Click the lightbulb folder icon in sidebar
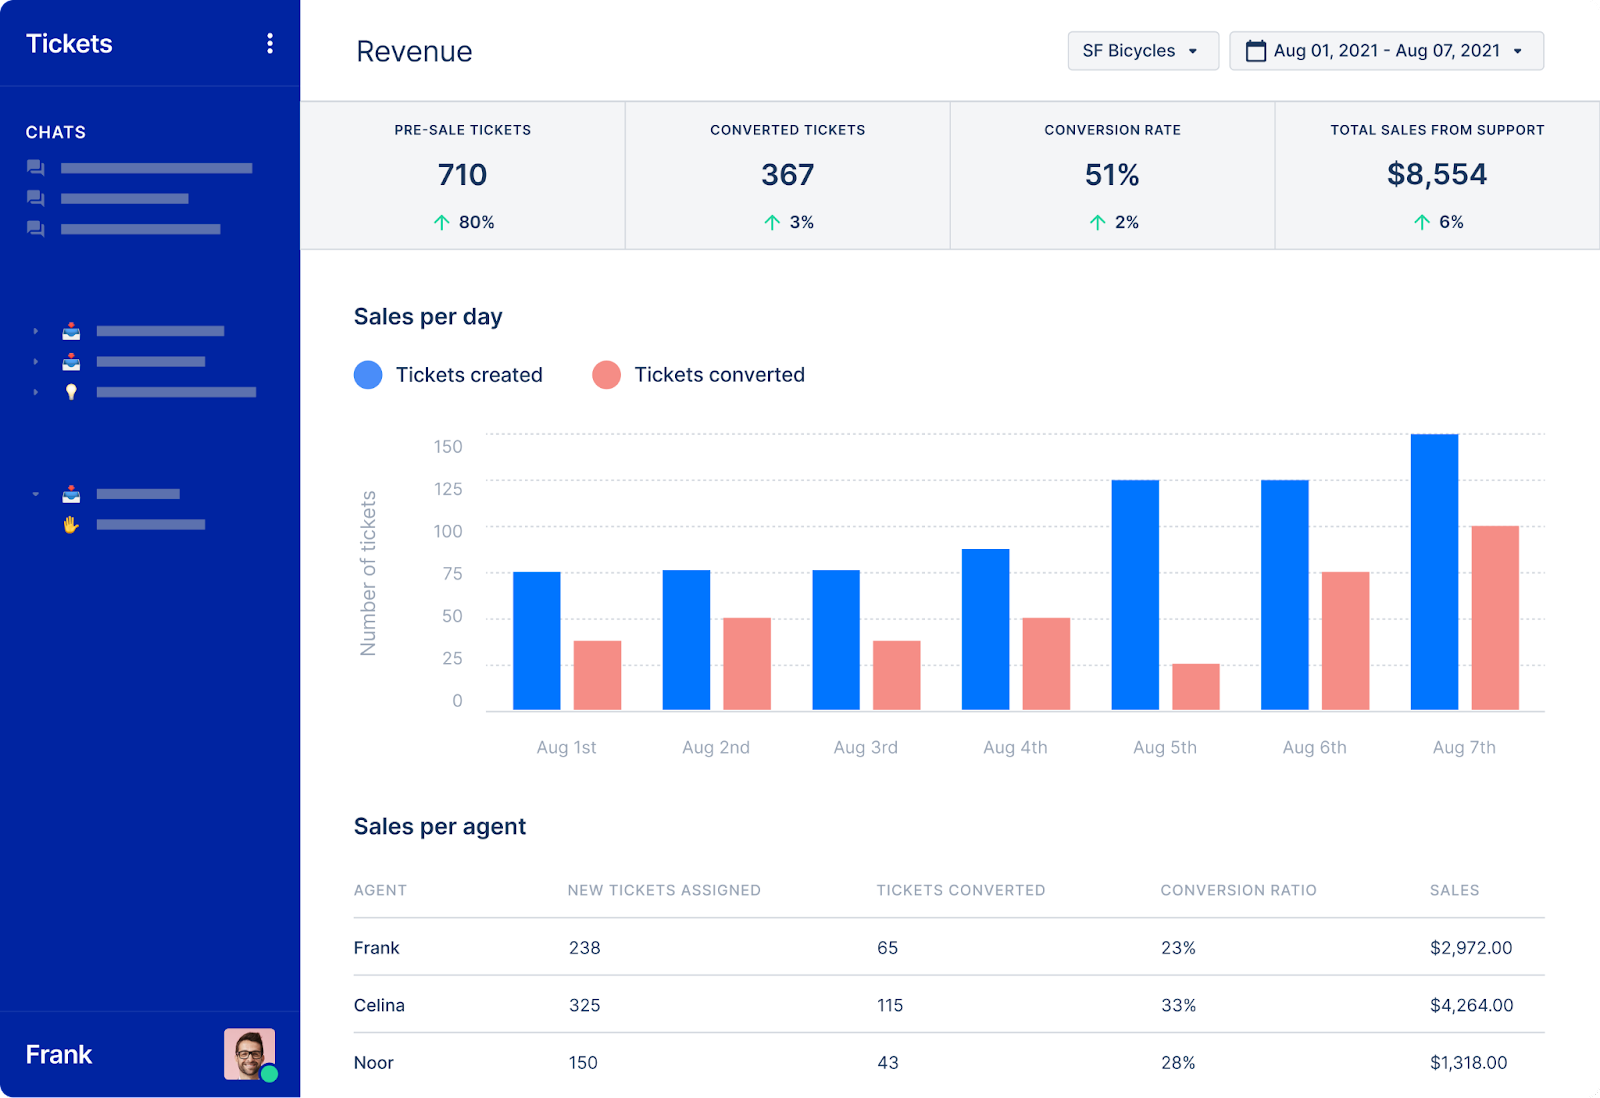Viewport: 1600px width, 1098px height. tap(71, 392)
